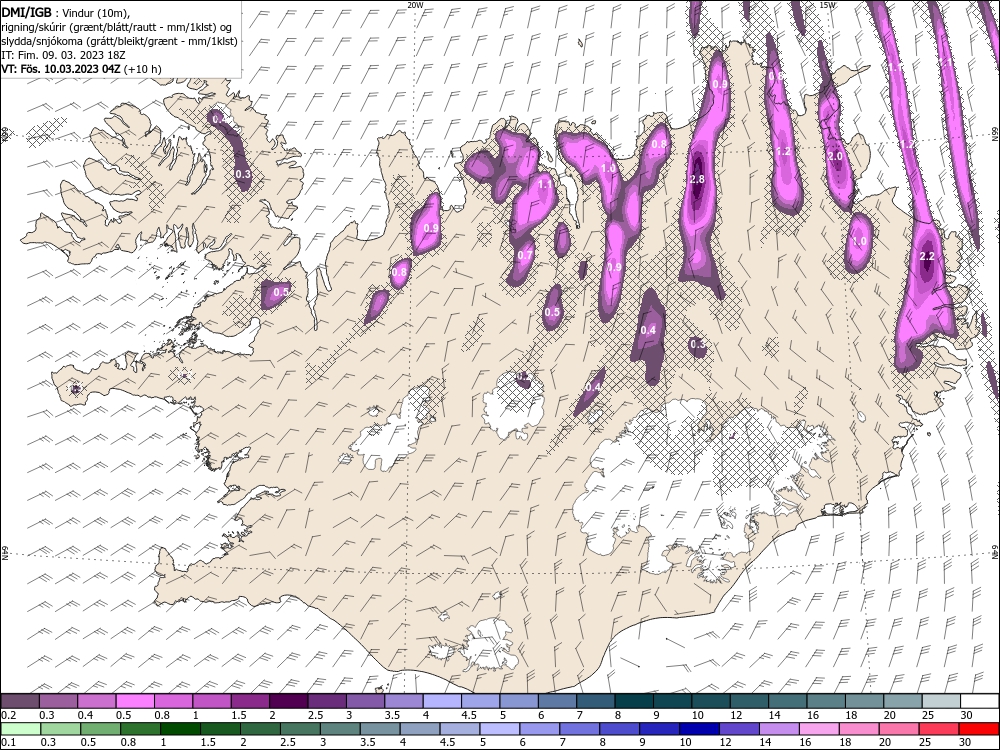This screenshot has width=1000, height=750.
Task: Pick the dark purple snow legend swatch labeled 2
Action: (x=288, y=702)
